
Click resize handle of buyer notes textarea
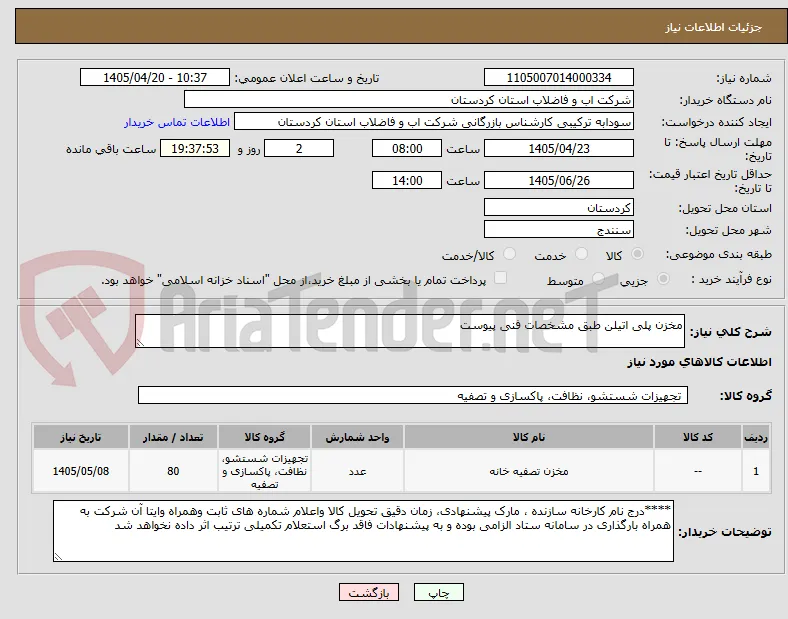[x=58, y=557]
